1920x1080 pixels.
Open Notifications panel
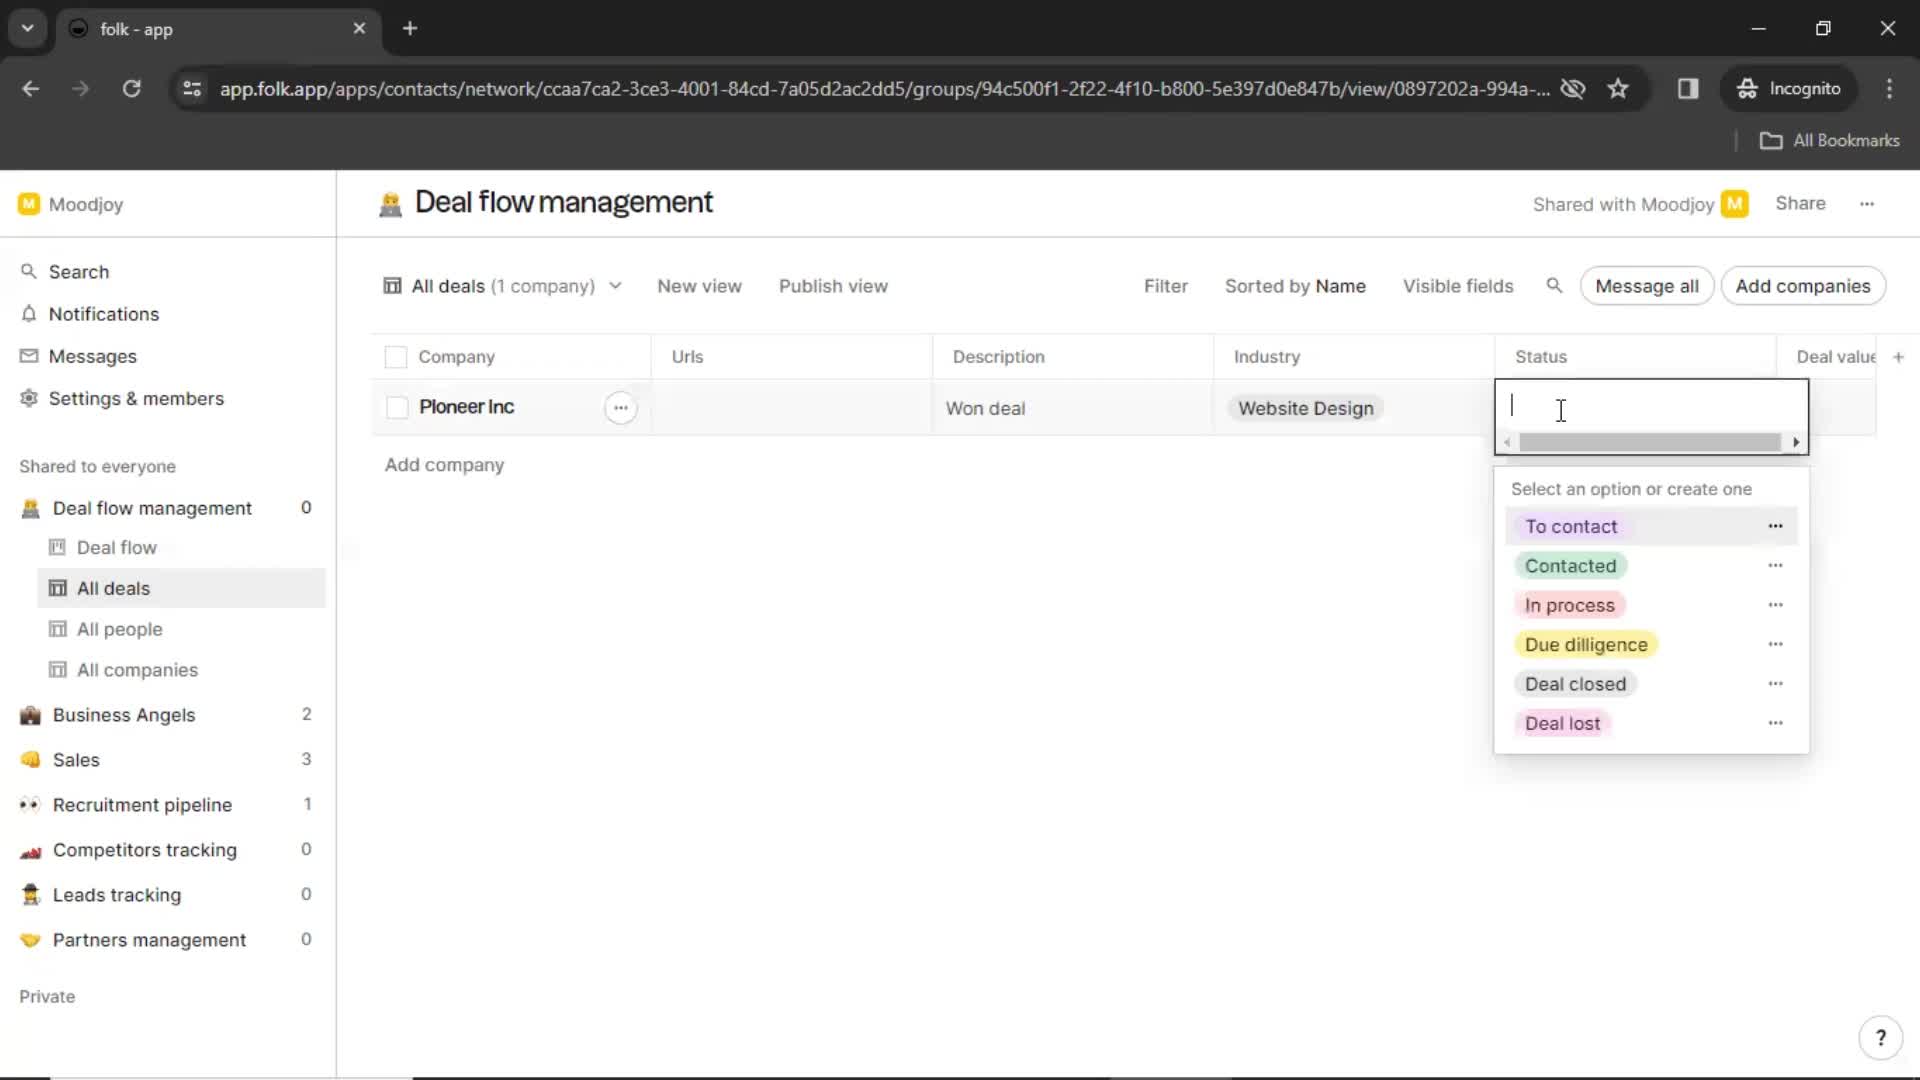(103, 314)
